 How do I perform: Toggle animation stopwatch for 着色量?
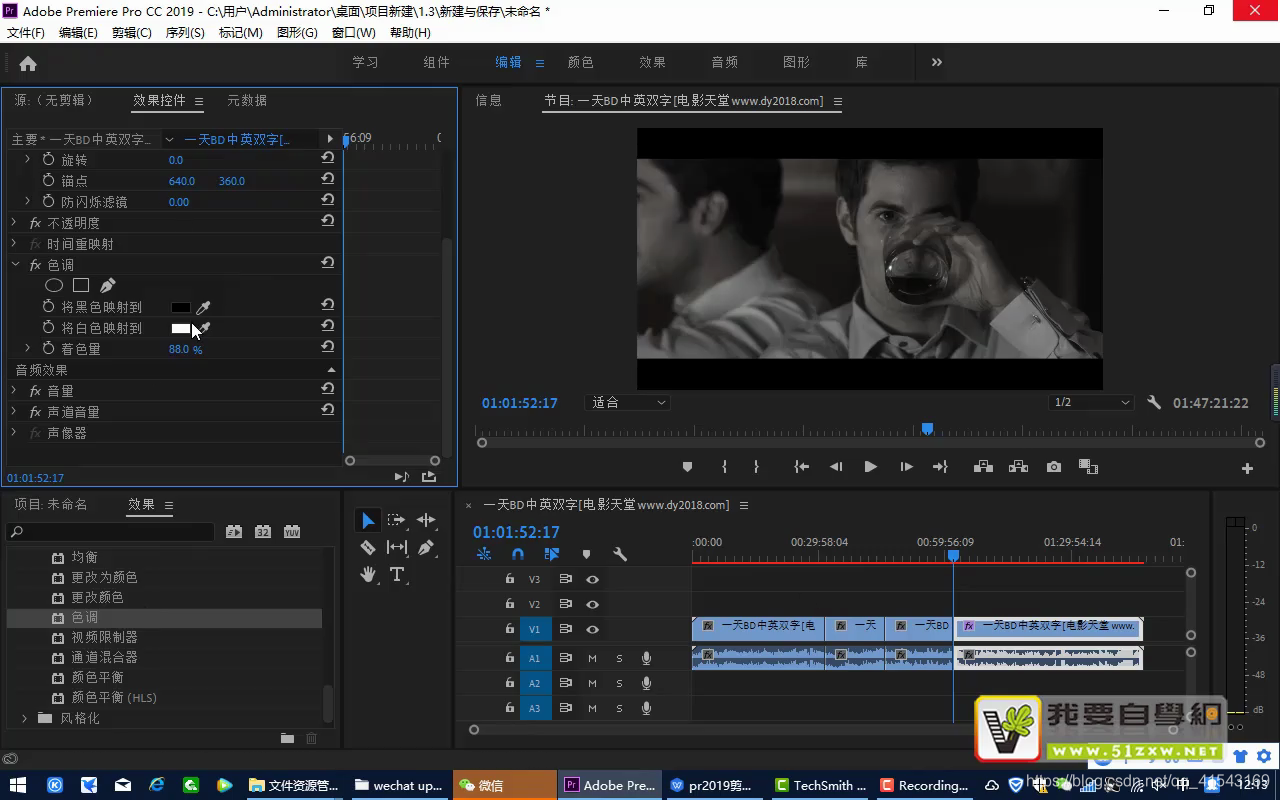coord(48,348)
